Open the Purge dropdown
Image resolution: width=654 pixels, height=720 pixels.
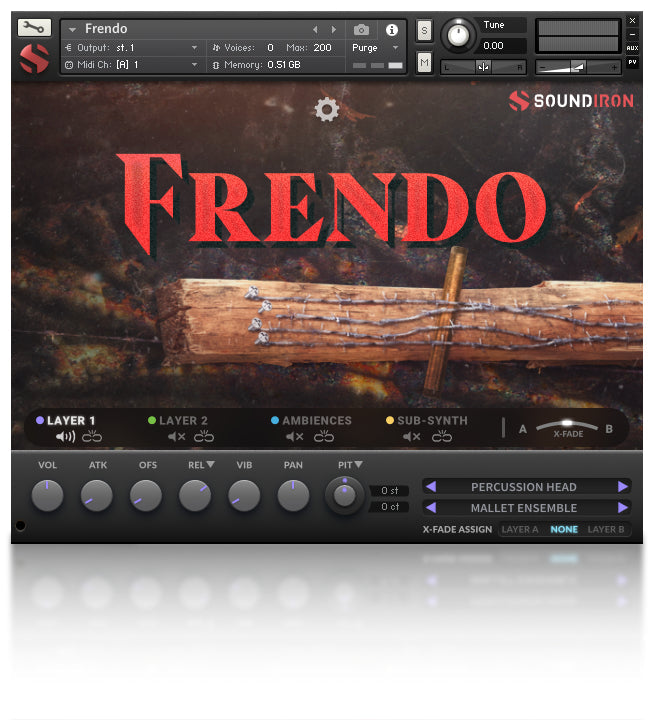click(375, 47)
